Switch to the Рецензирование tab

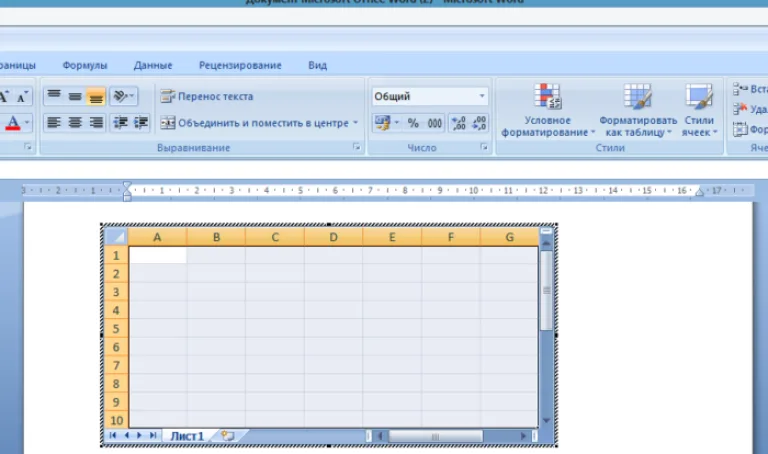pyautogui.click(x=240, y=65)
